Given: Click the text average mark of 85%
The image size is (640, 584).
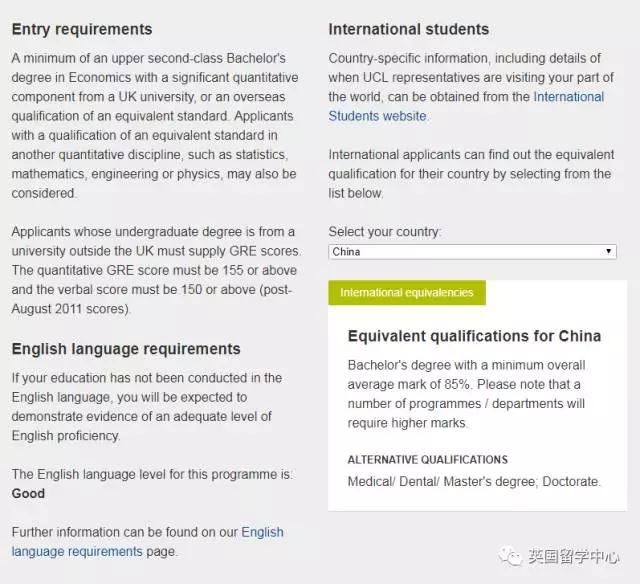Looking at the screenshot, I should (410, 384).
